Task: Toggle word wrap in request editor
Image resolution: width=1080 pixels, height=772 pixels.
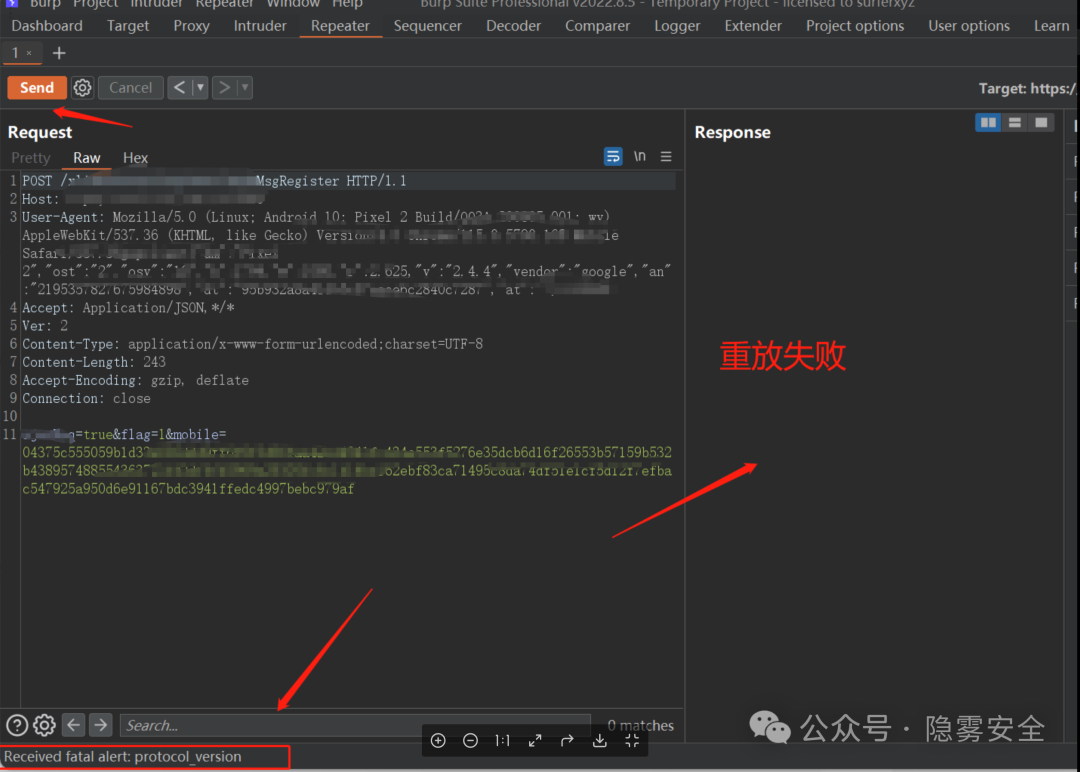Action: [613, 156]
